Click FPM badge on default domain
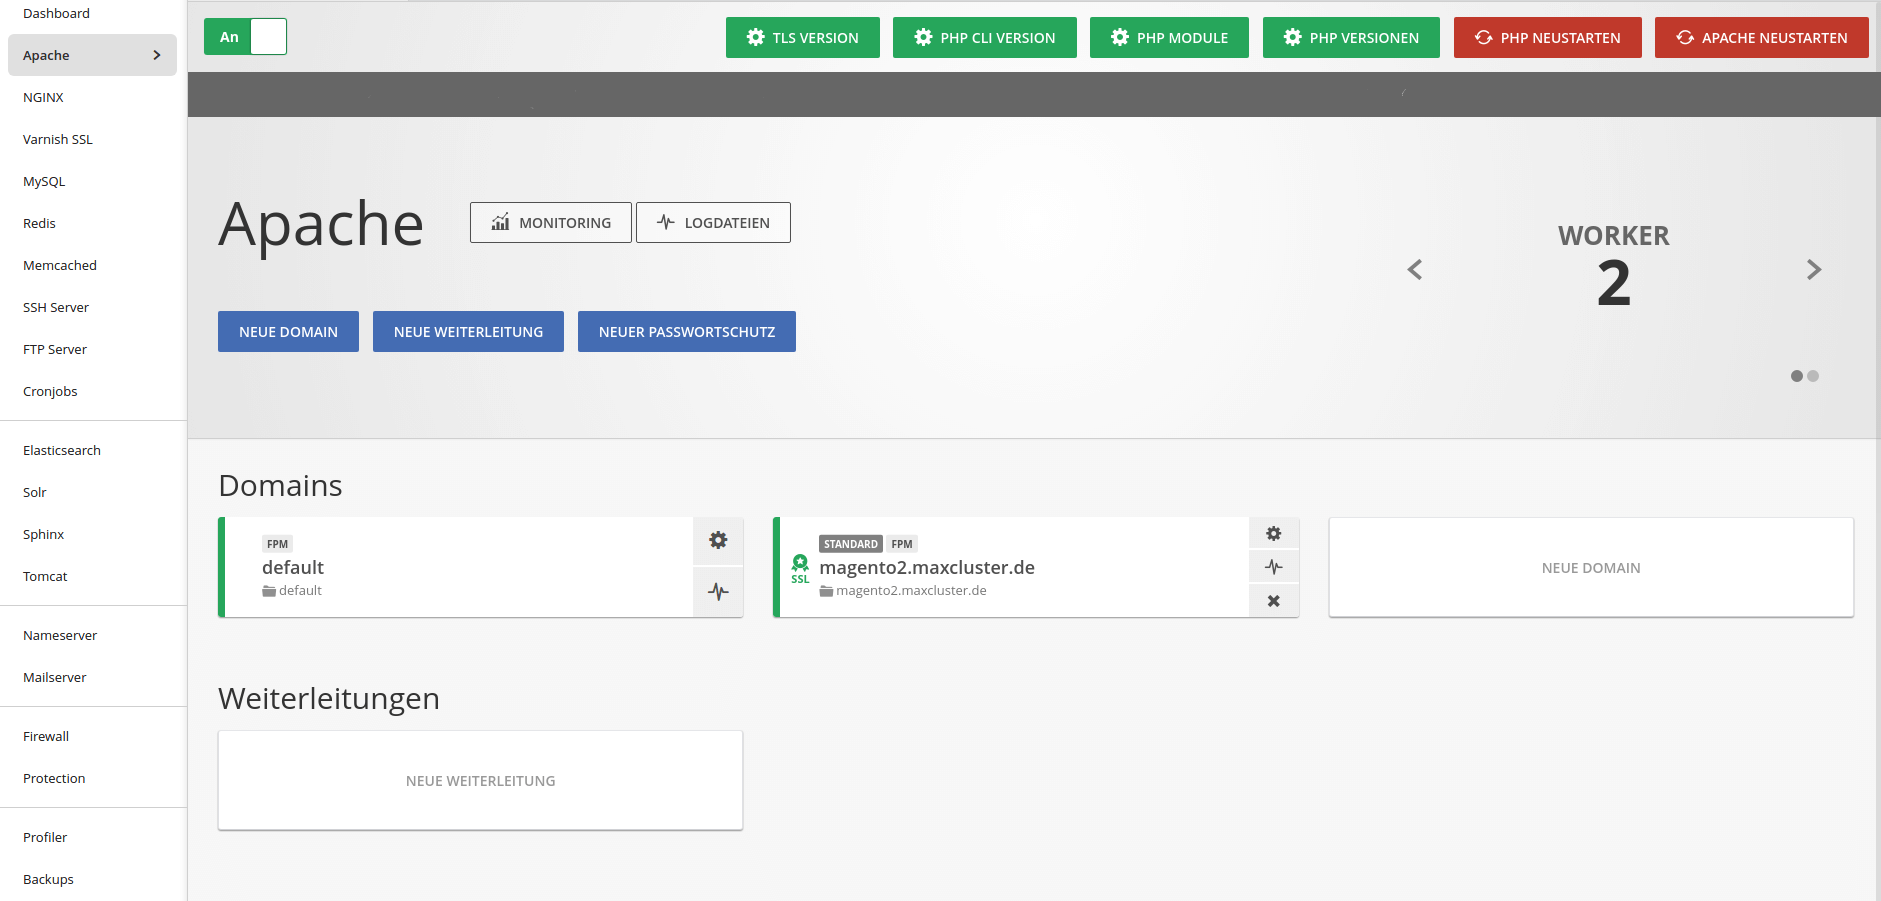The height and width of the screenshot is (901, 1881). [x=277, y=544]
